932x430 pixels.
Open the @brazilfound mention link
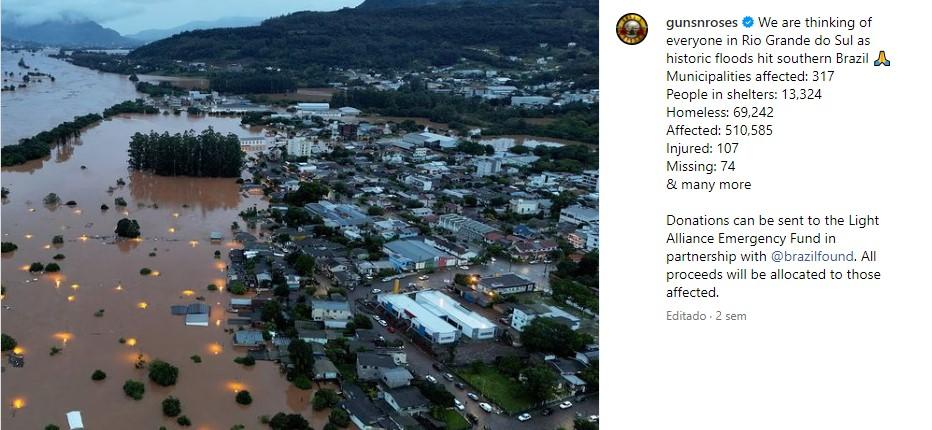coord(812,256)
